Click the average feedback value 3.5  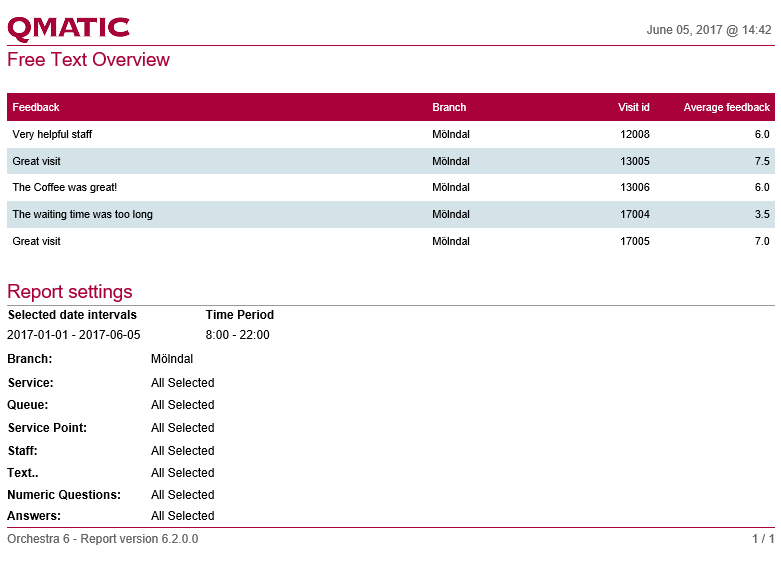761,214
